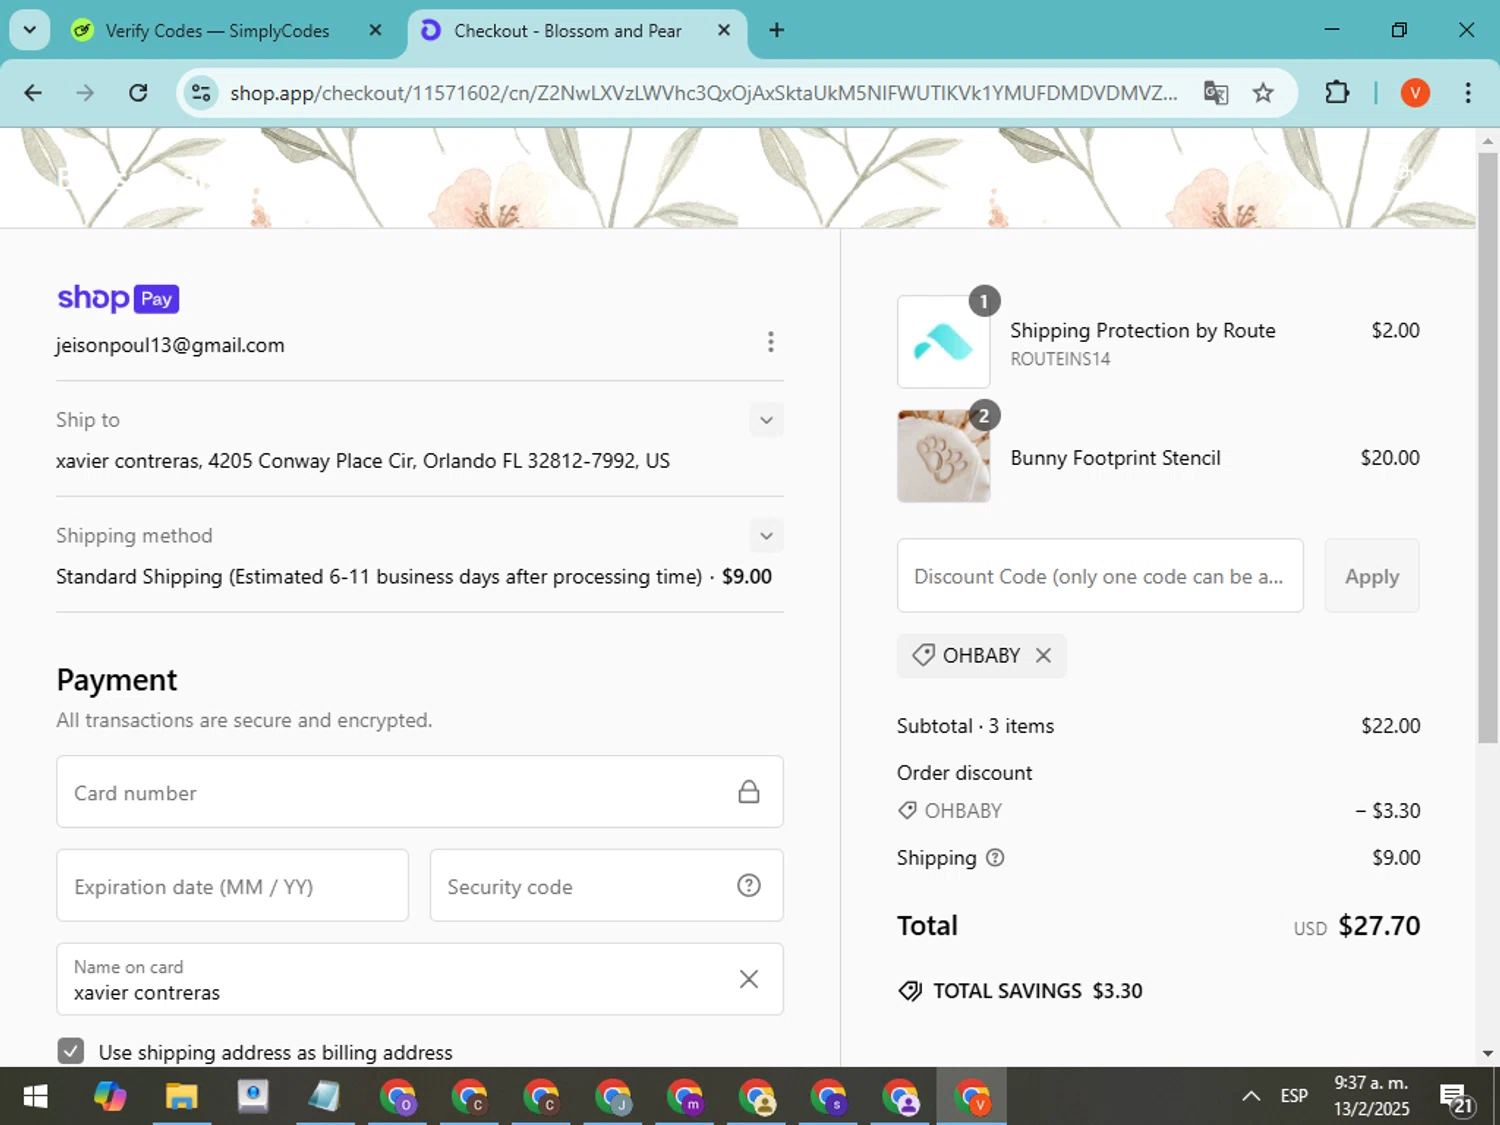
Task: Click the Name on card field
Action: 419,979
